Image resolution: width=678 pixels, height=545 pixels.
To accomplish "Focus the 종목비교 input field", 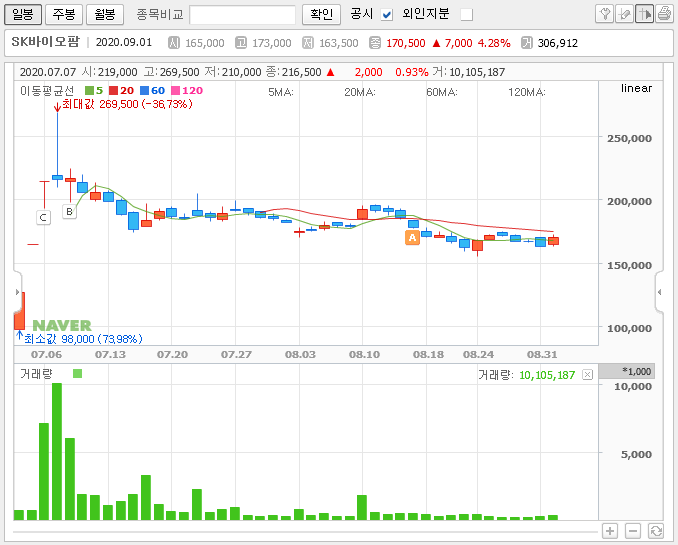I will click(x=243, y=15).
